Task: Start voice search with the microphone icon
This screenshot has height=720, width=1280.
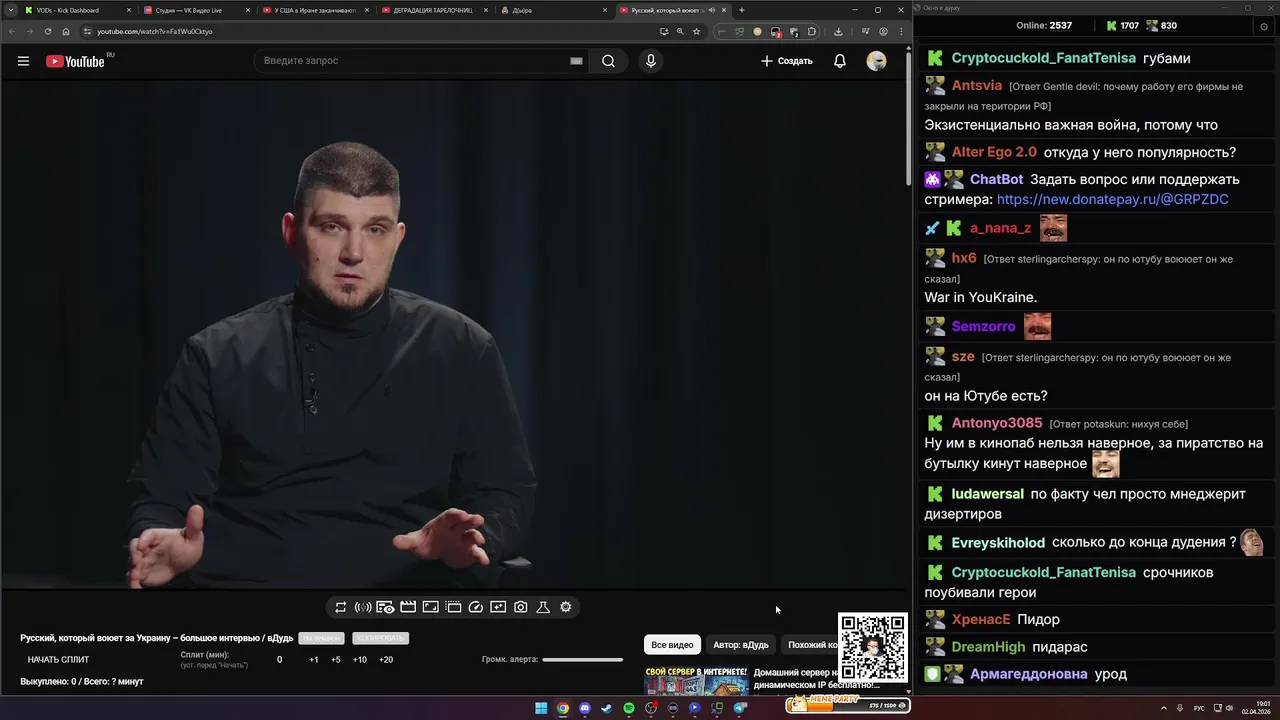Action: click(x=651, y=61)
